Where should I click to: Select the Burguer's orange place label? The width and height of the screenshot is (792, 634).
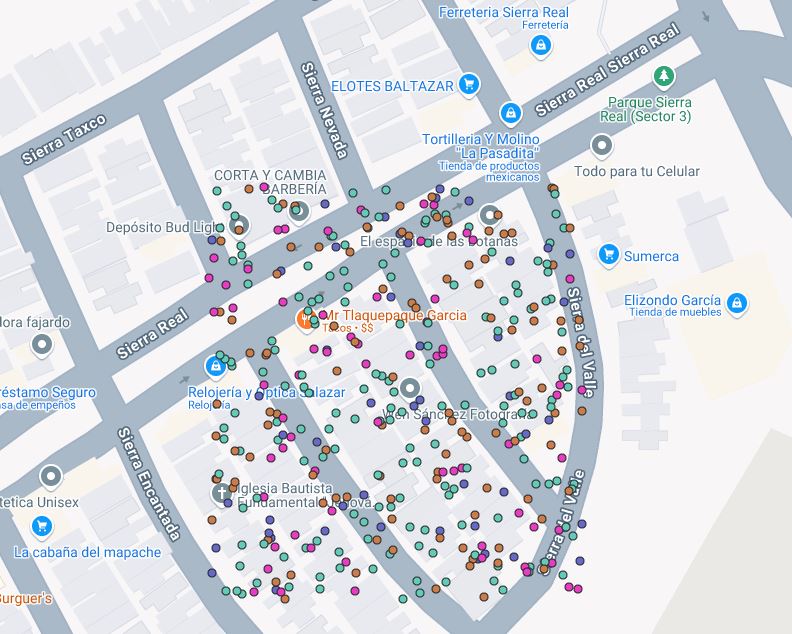coord(20,599)
